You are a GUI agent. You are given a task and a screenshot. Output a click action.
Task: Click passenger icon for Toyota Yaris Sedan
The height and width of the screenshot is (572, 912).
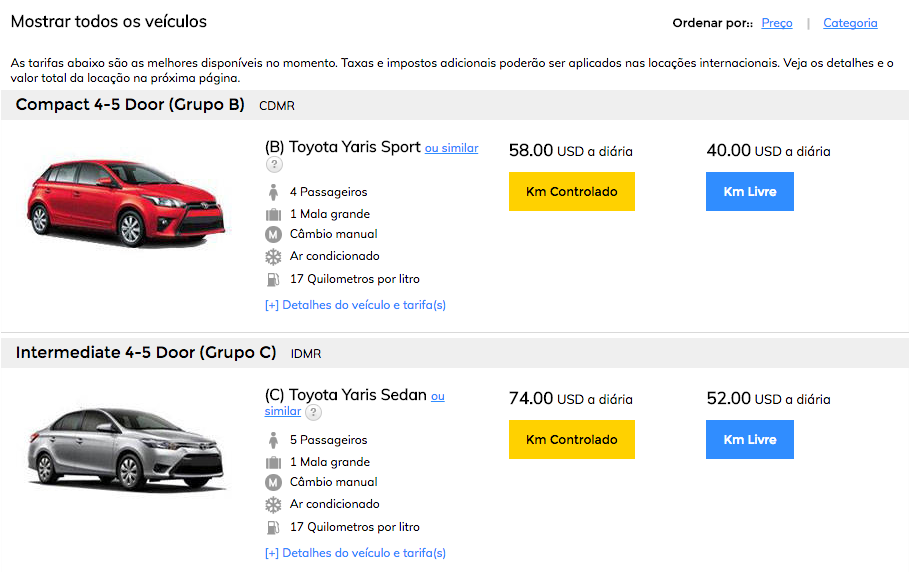pos(273,440)
